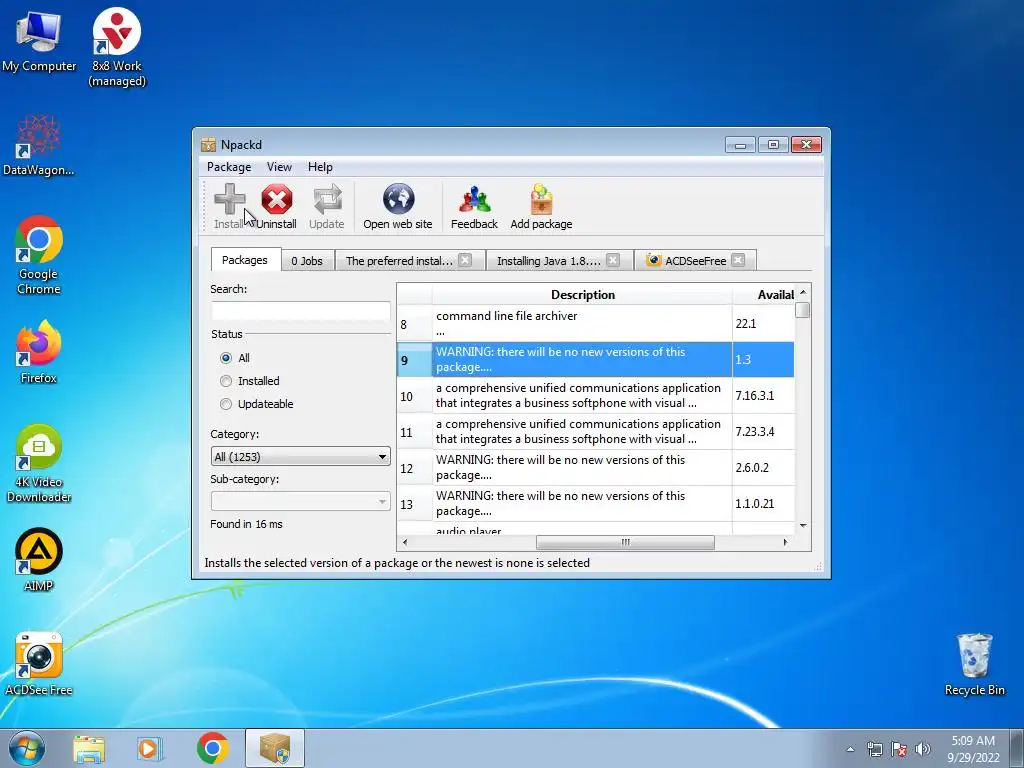Screen dimensions: 1024x768
Task: Click the volume speaker tray icon
Action: (x=923, y=749)
